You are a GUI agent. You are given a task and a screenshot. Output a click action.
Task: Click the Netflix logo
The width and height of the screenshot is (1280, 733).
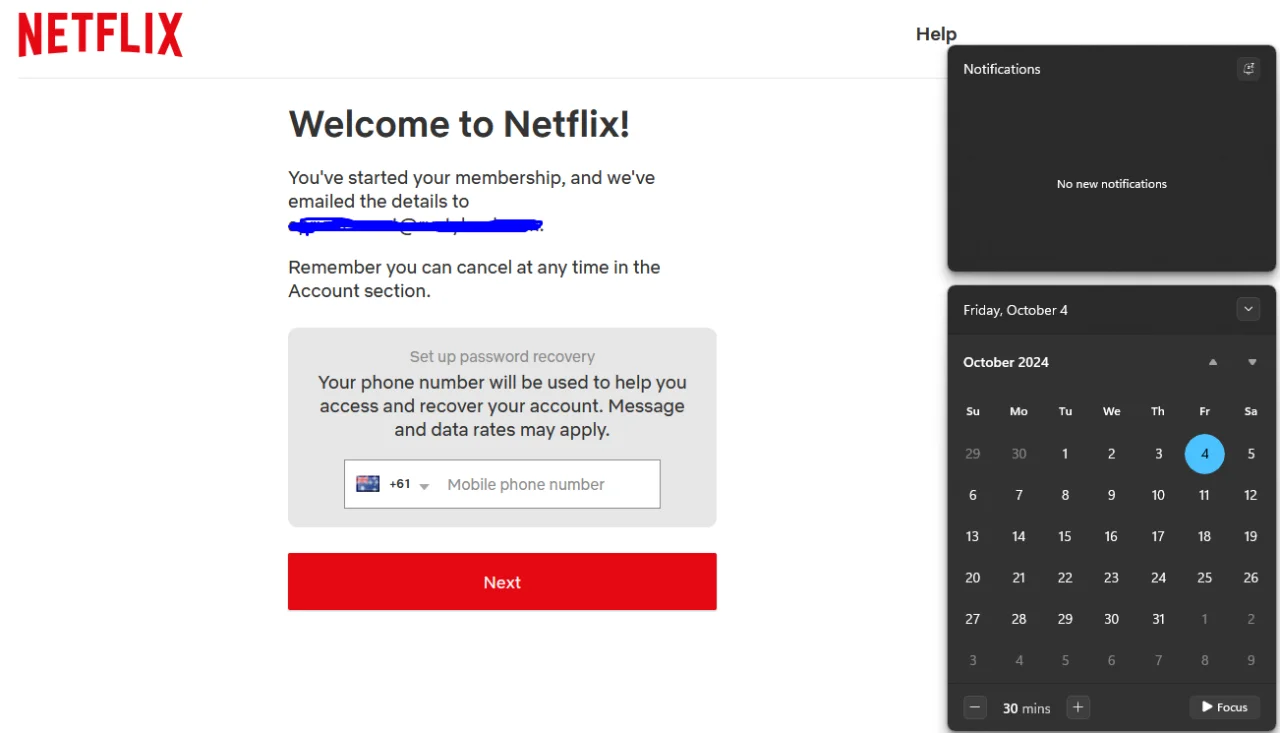pyautogui.click(x=100, y=35)
